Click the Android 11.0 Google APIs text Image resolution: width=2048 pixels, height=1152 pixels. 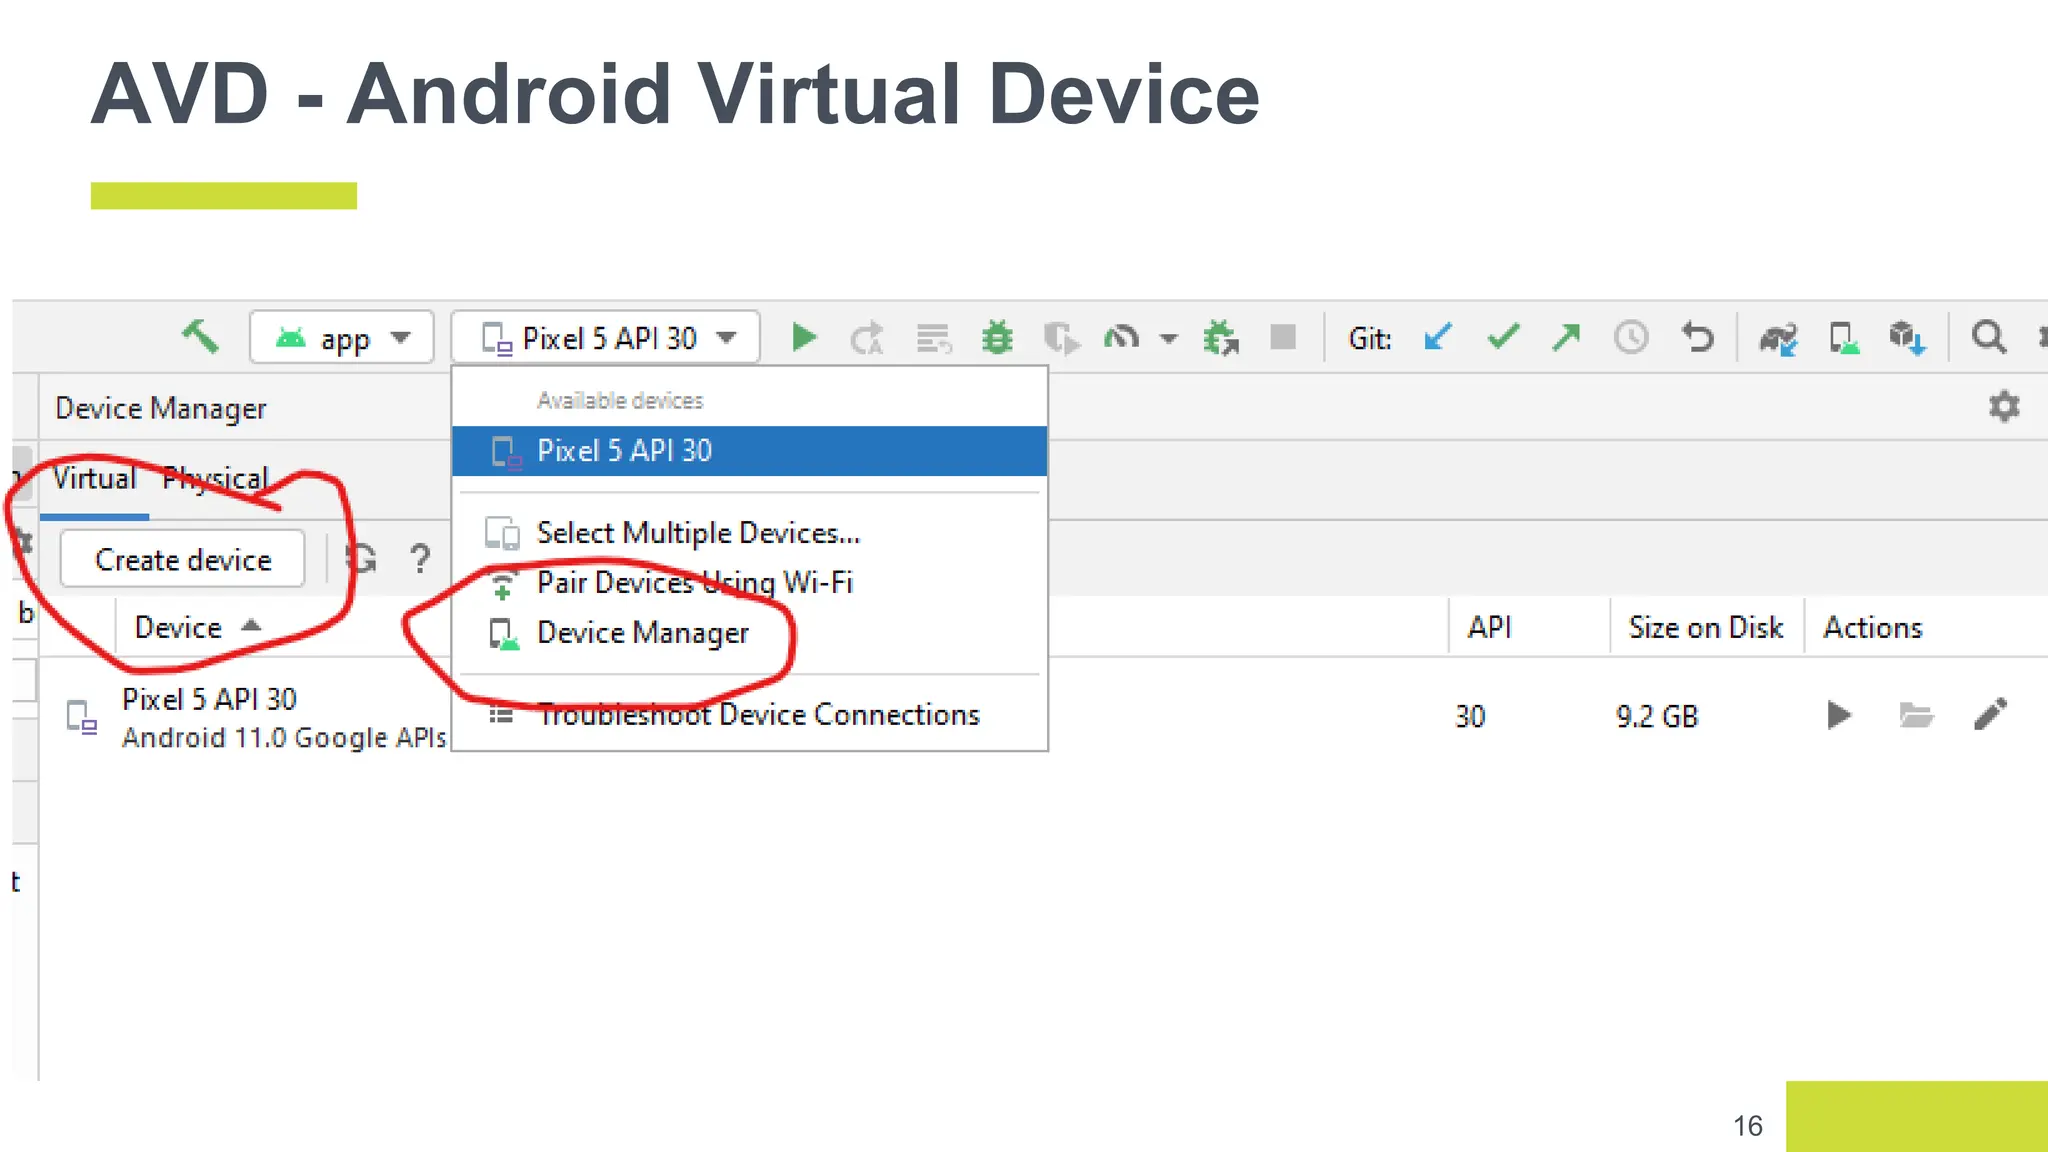point(284,737)
